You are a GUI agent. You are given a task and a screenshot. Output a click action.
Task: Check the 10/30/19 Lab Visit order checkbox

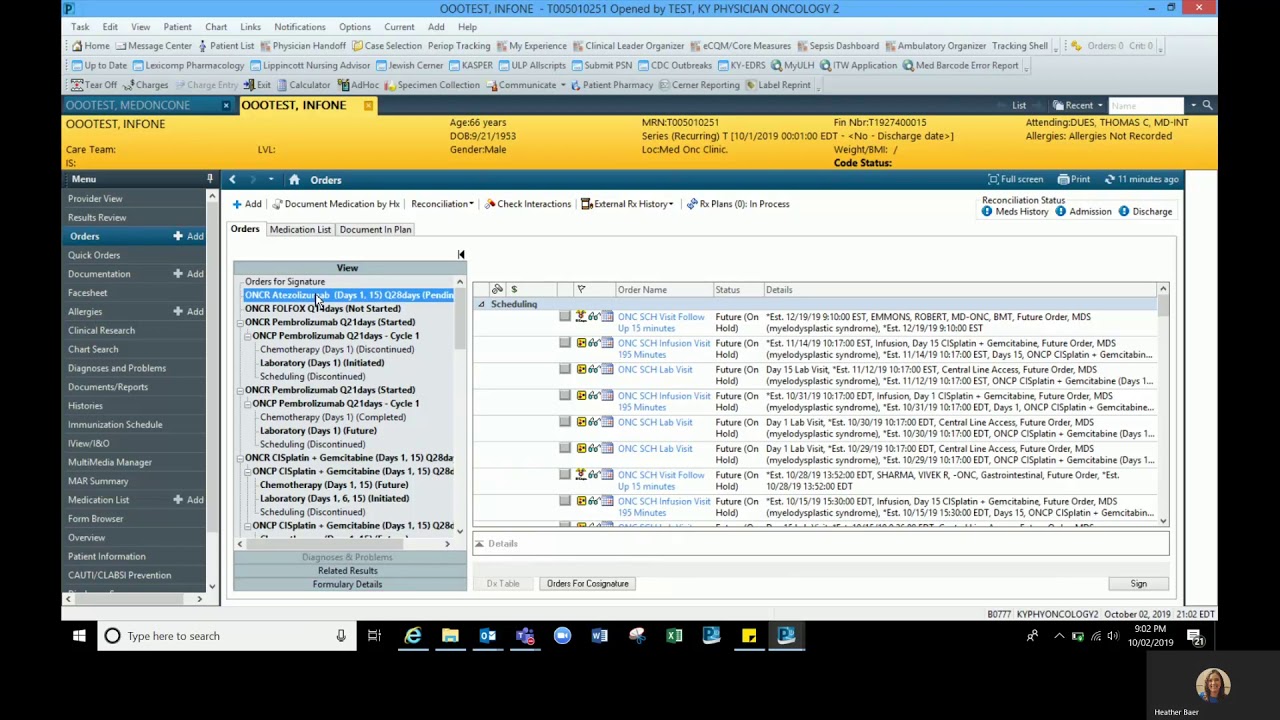click(565, 422)
